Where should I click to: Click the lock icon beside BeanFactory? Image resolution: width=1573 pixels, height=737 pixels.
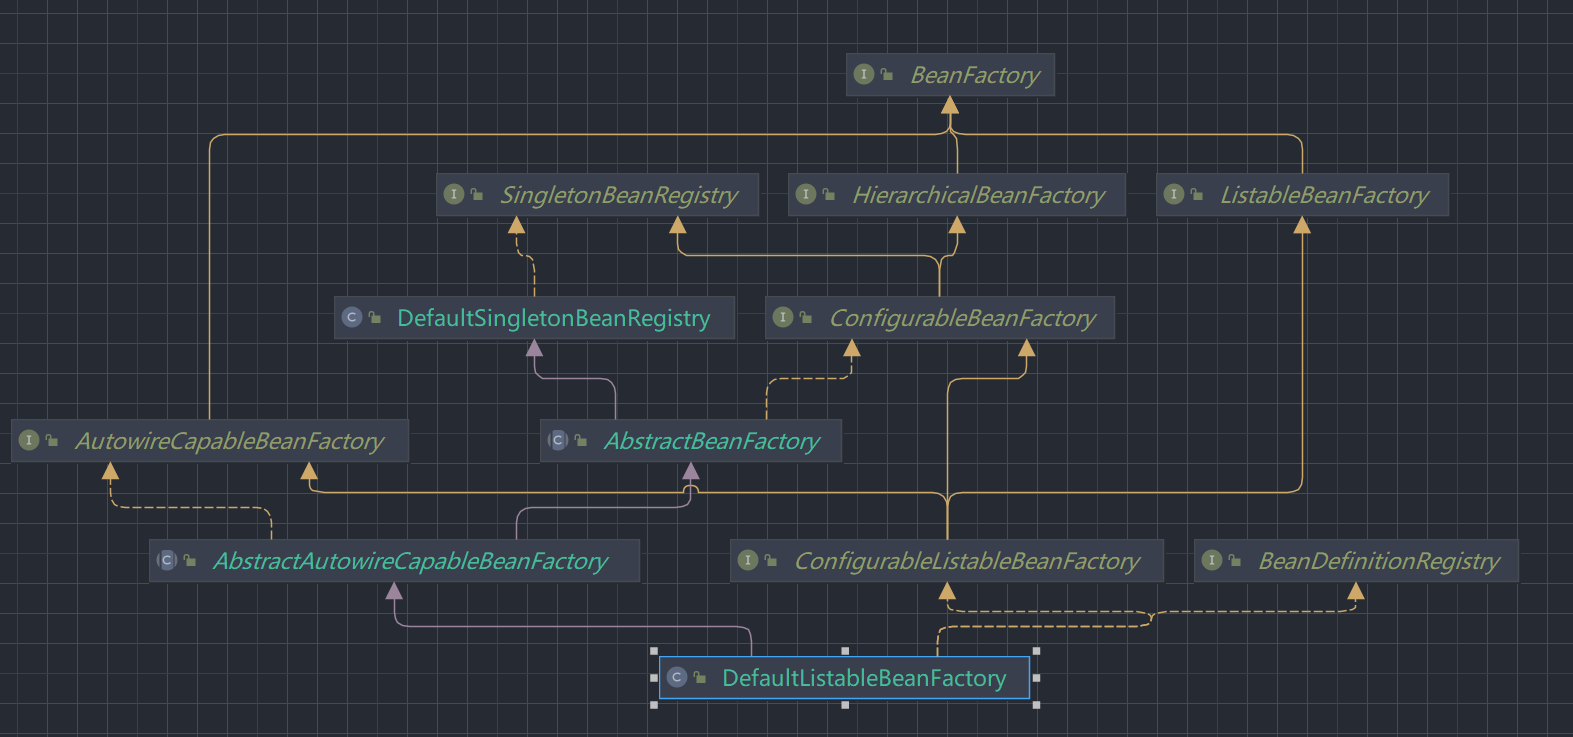[x=887, y=74]
